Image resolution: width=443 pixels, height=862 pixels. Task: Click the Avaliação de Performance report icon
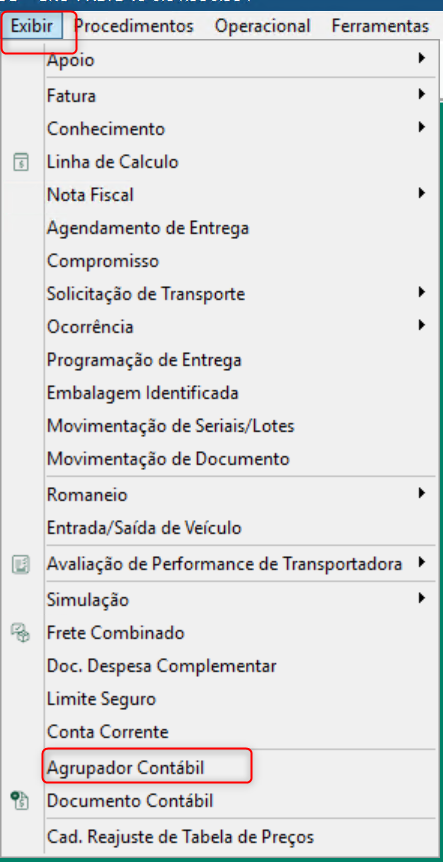click(x=21, y=564)
